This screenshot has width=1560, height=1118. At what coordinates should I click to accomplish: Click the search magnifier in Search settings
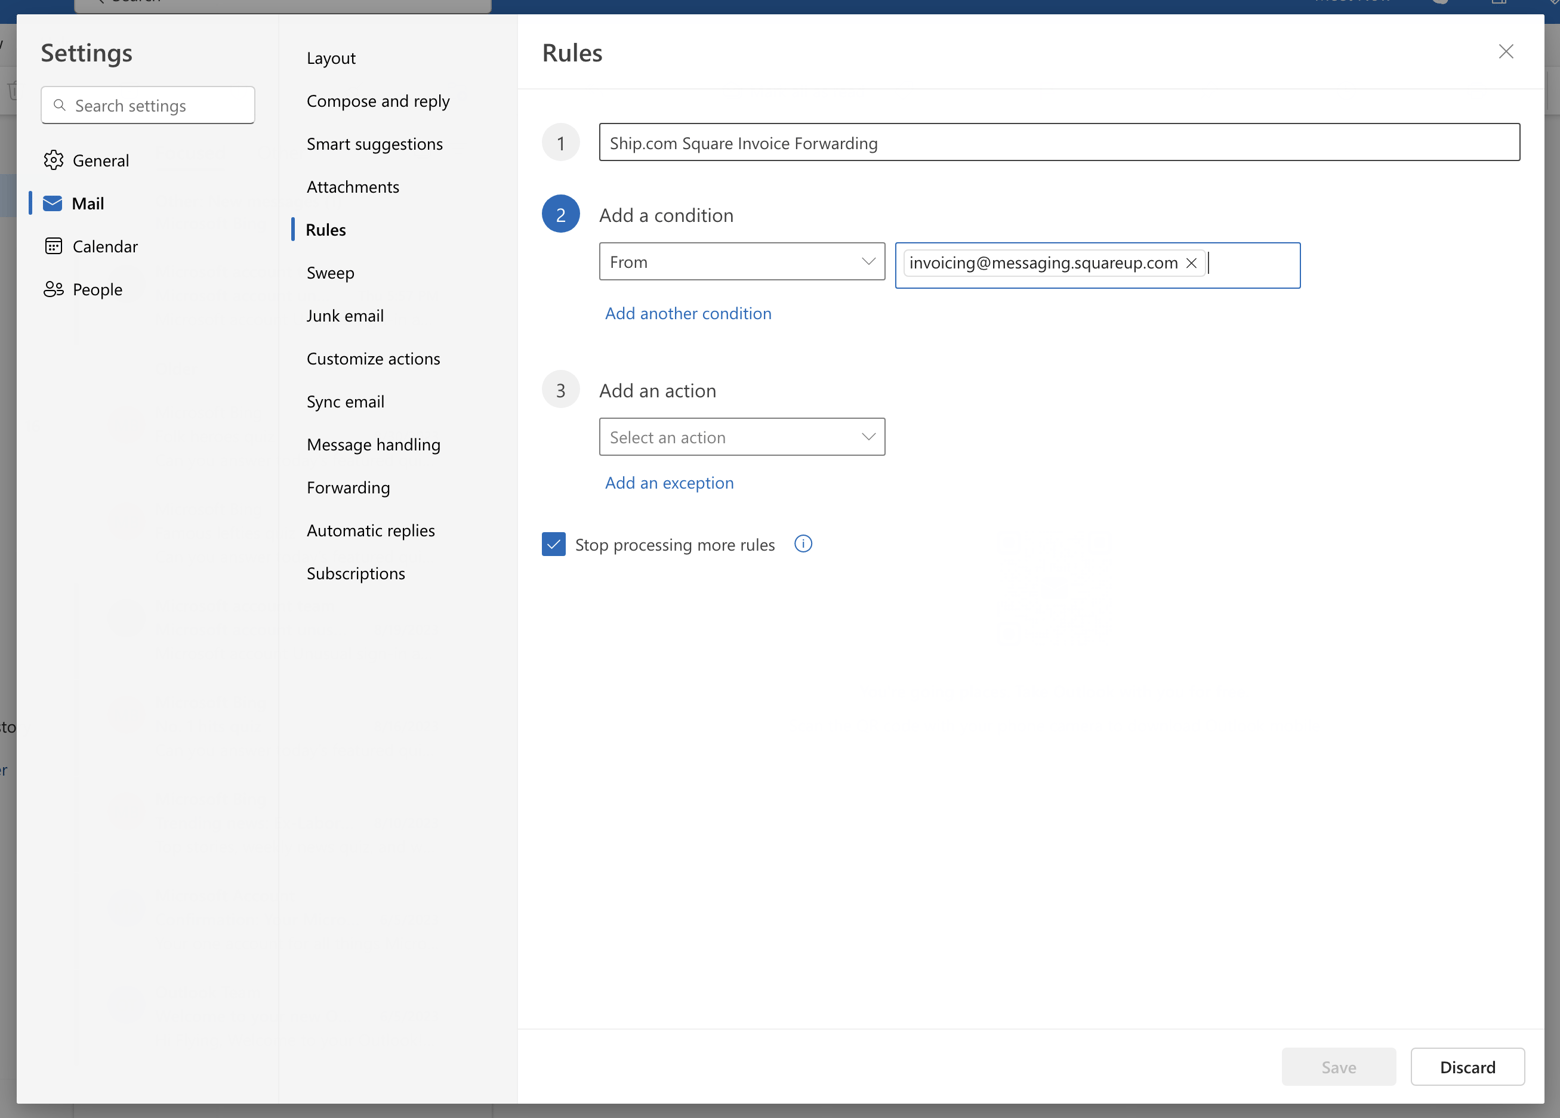60,105
